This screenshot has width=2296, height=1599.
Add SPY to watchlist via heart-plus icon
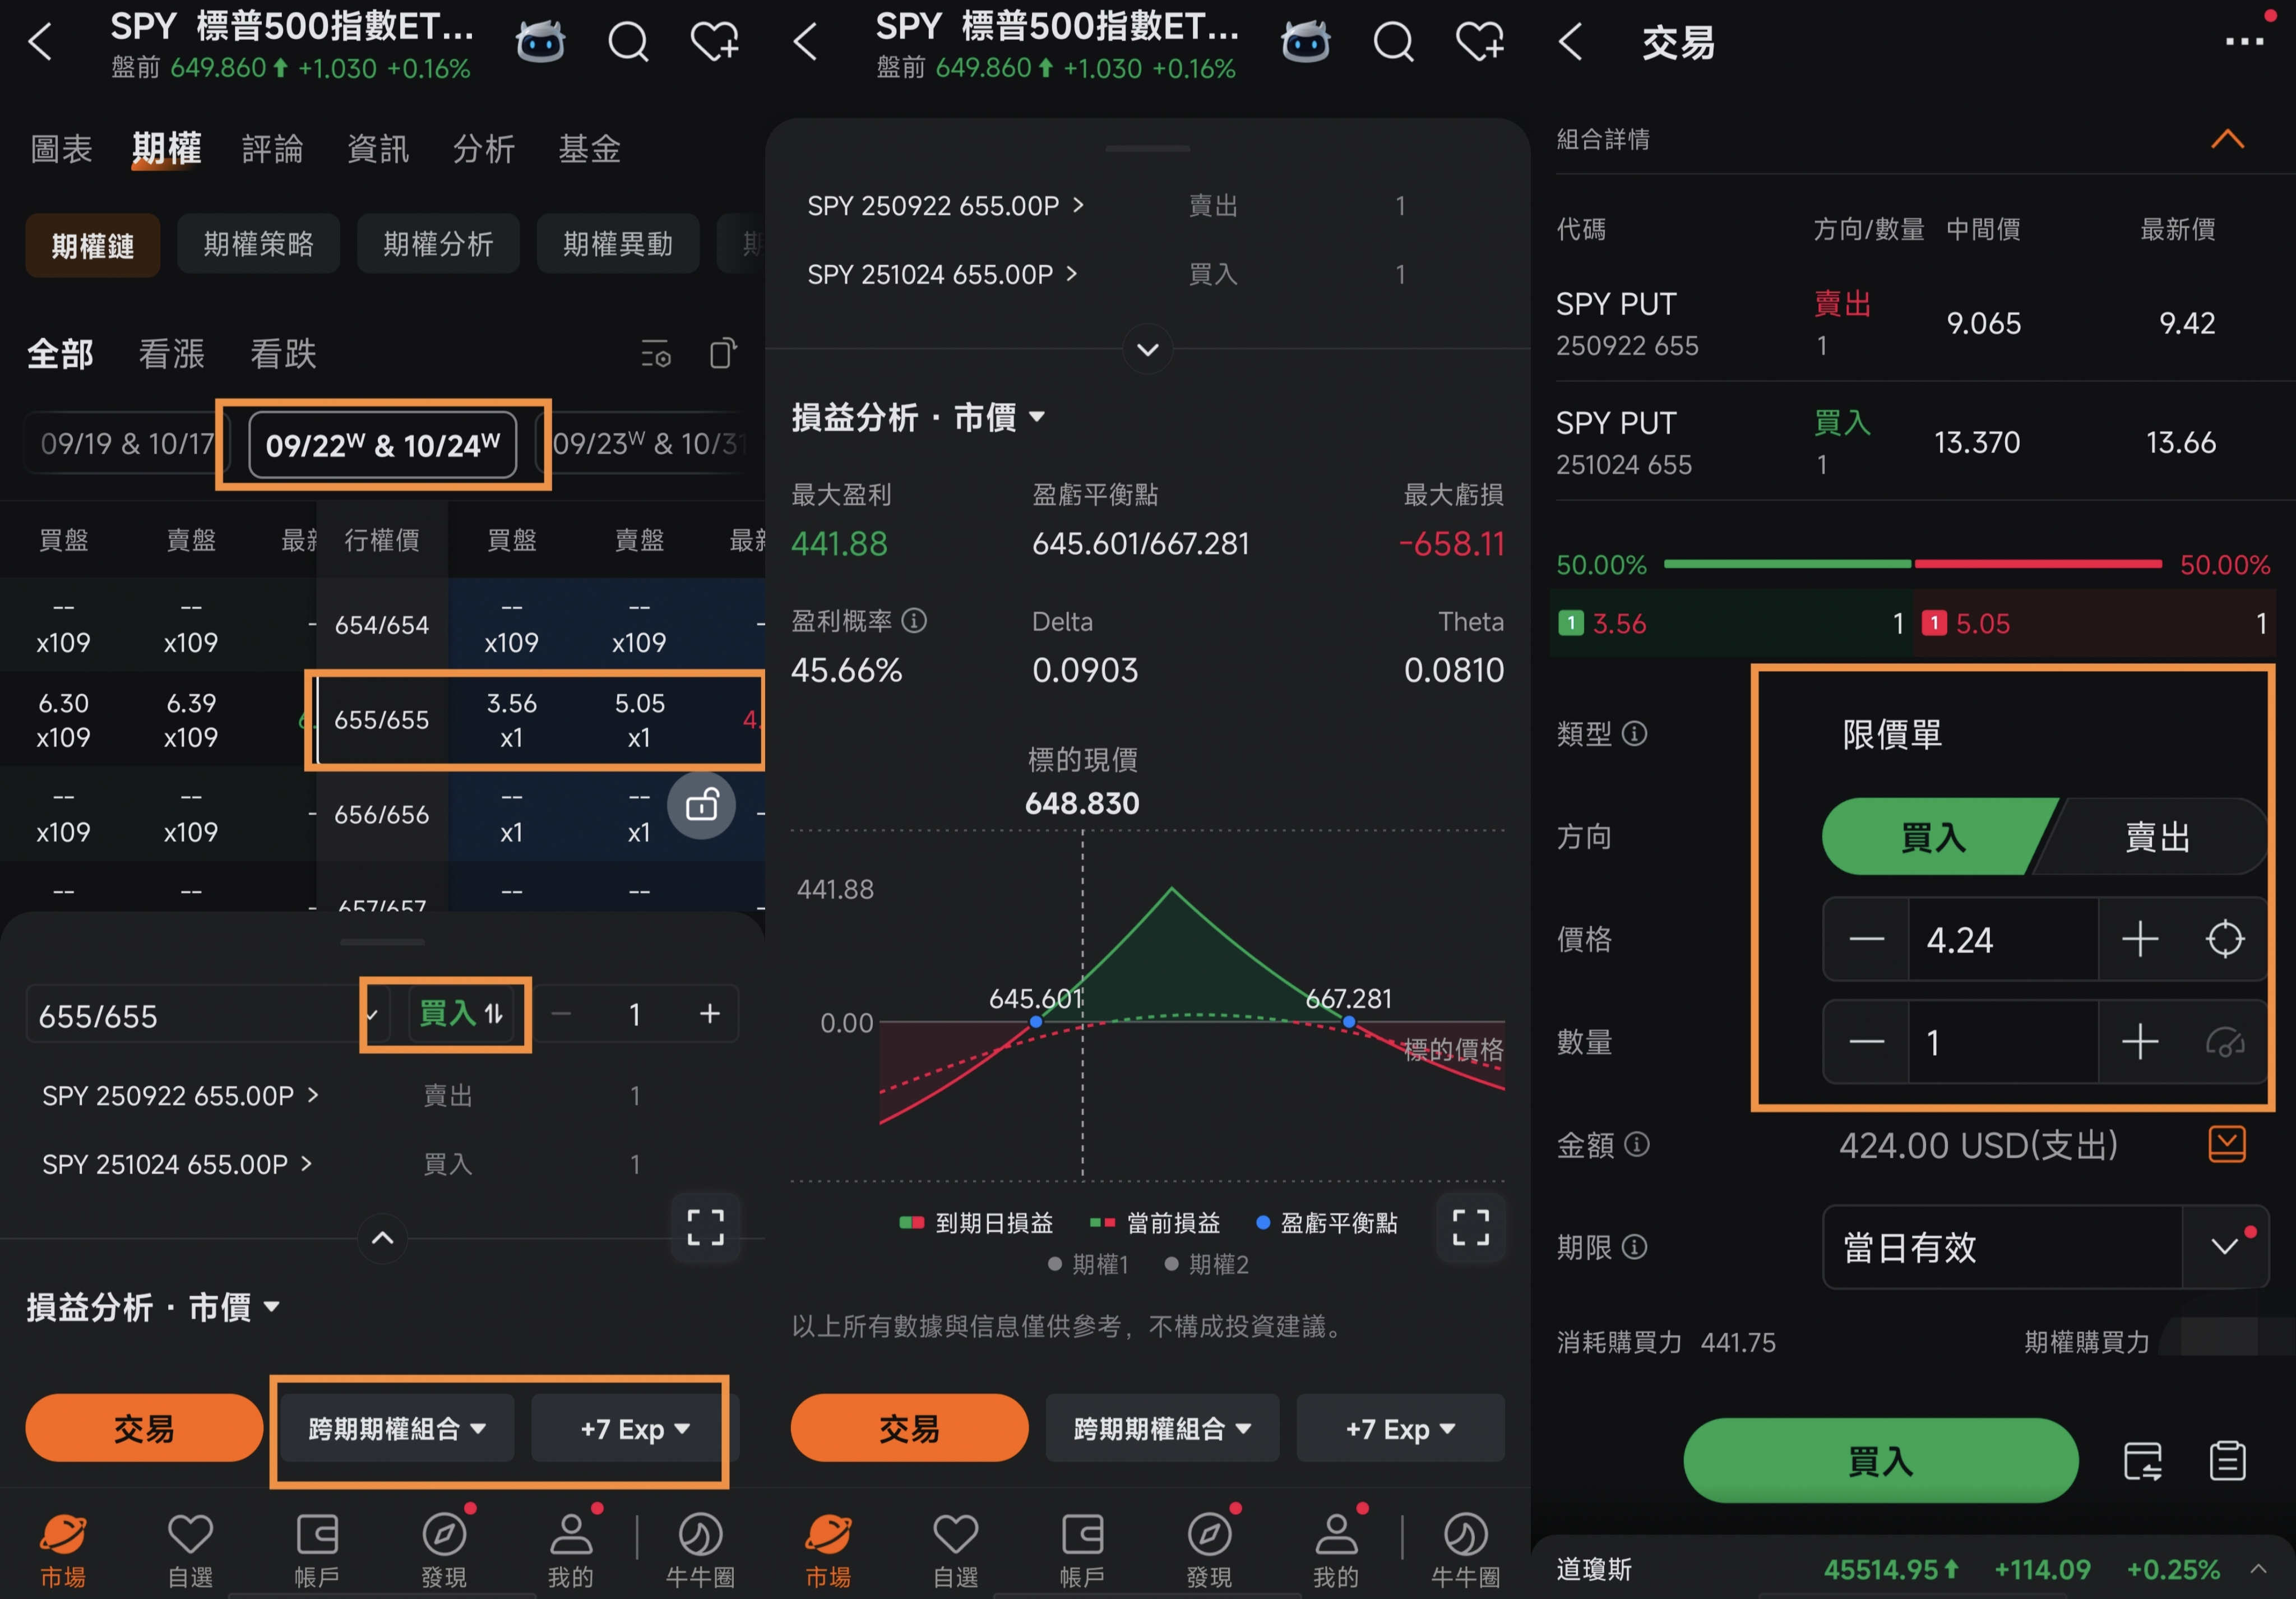tap(714, 42)
